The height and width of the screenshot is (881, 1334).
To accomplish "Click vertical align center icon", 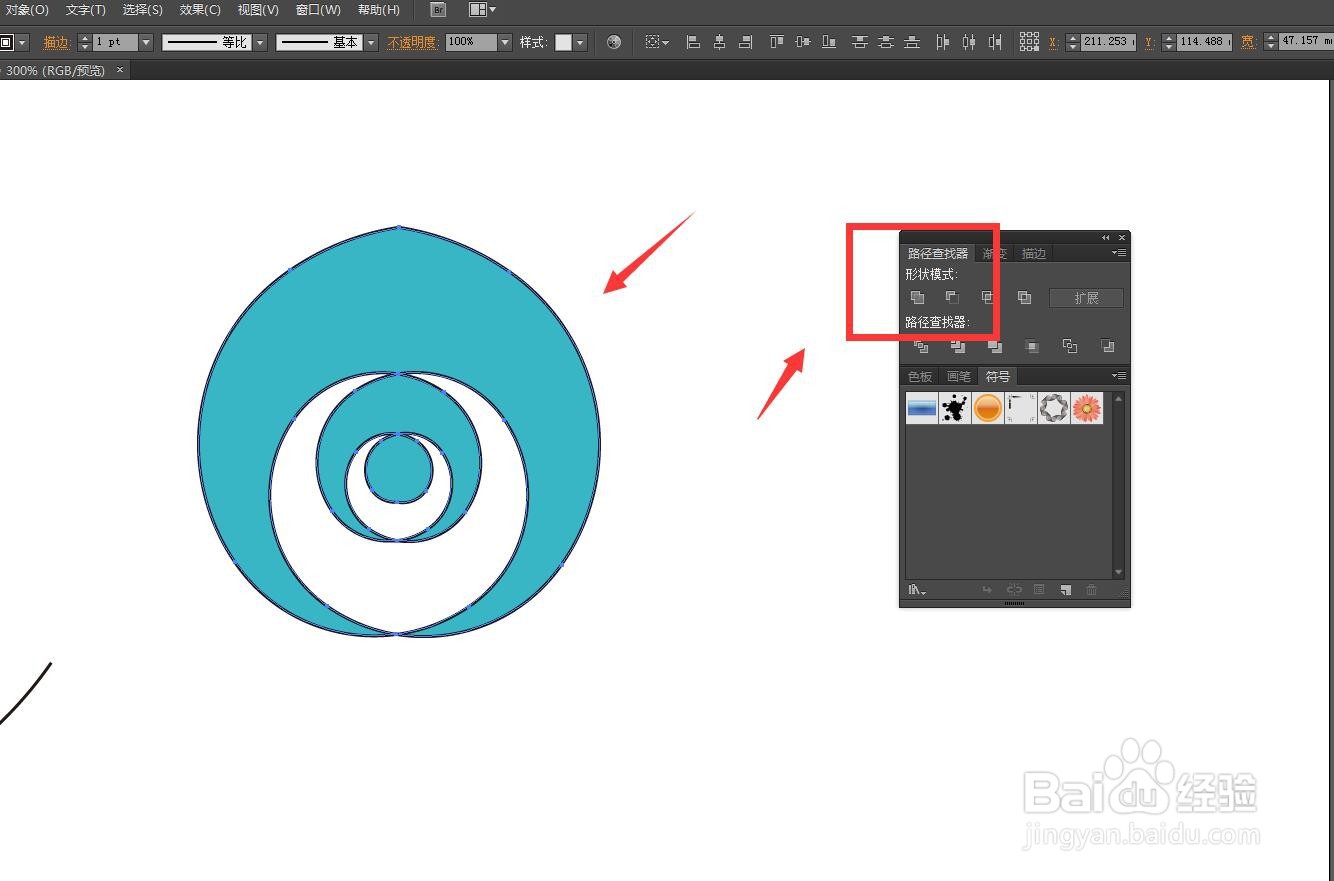I will tap(803, 42).
